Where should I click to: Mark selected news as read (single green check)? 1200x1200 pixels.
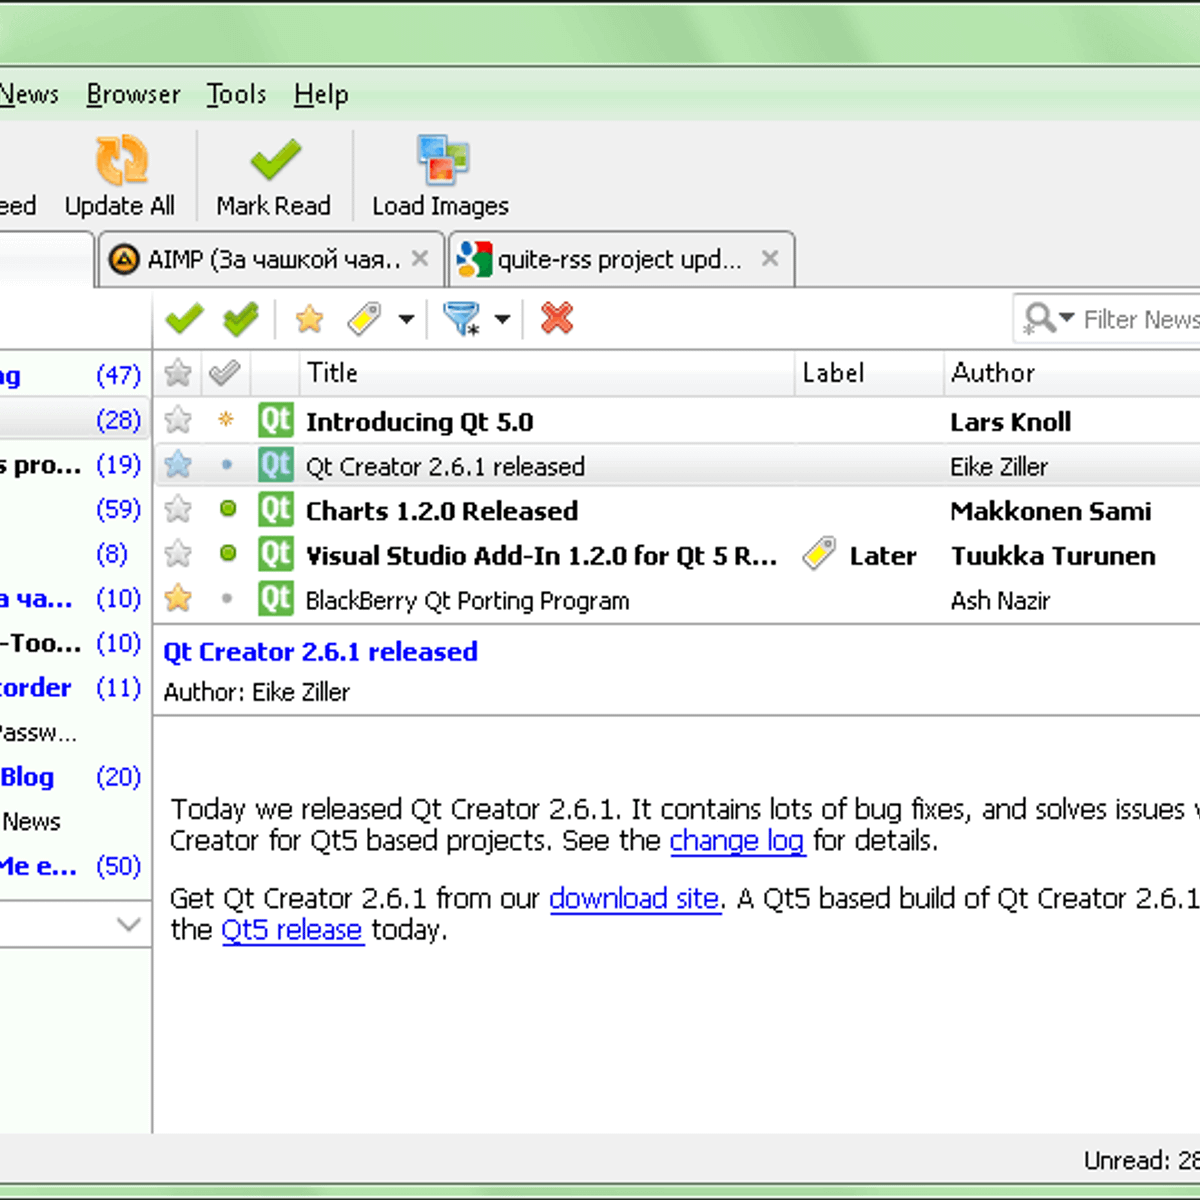184,320
